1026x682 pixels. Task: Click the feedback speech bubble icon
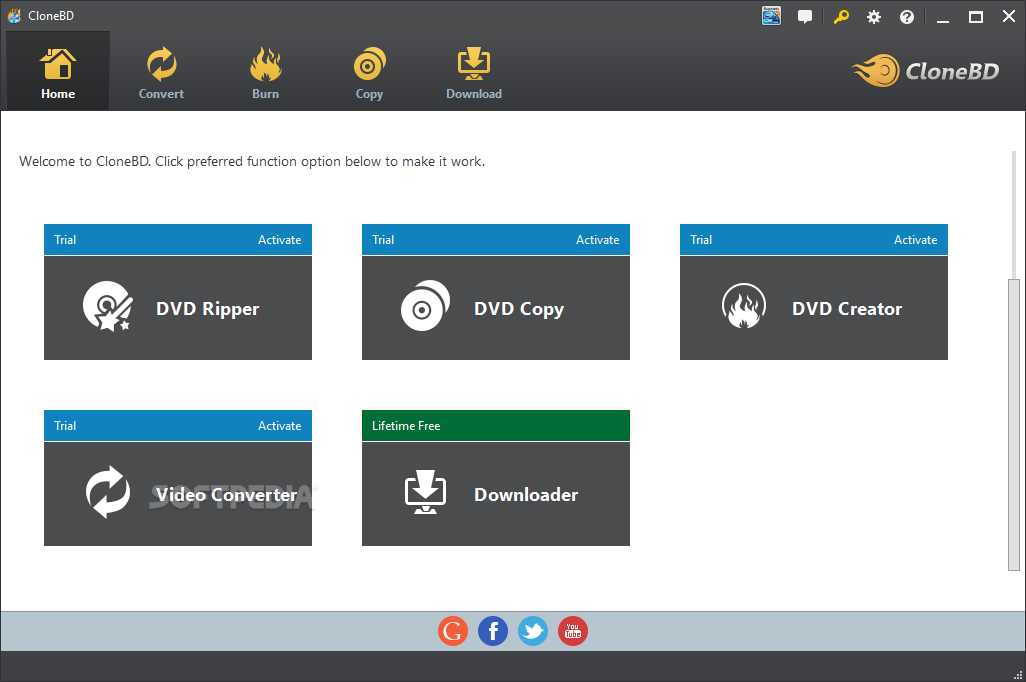pyautogui.click(x=805, y=17)
